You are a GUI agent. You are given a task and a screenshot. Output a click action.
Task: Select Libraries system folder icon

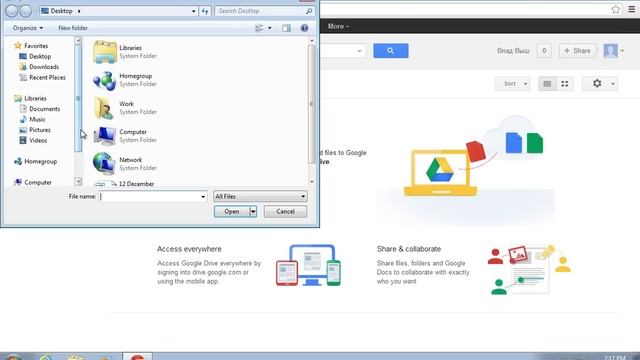[104, 52]
